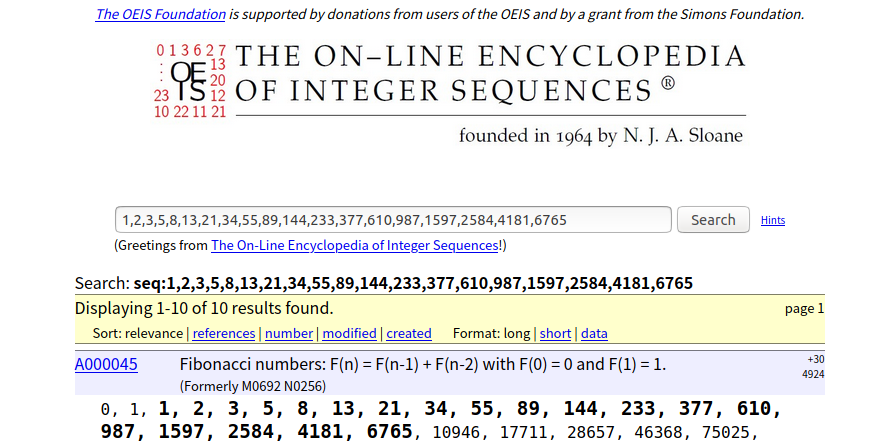Image resolution: width=889 pixels, height=444 pixels.
Task: Open The On-Line Encyclopedia of Integer Sequences greeting link
Action: click(x=354, y=246)
